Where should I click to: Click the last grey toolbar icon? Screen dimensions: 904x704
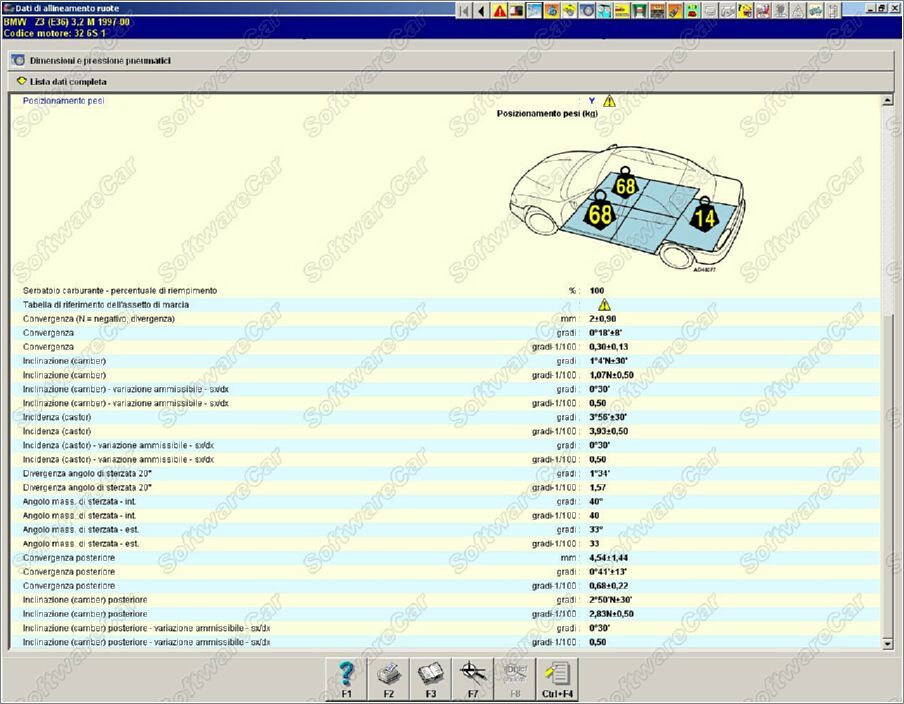pyautogui.click(x=833, y=10)
